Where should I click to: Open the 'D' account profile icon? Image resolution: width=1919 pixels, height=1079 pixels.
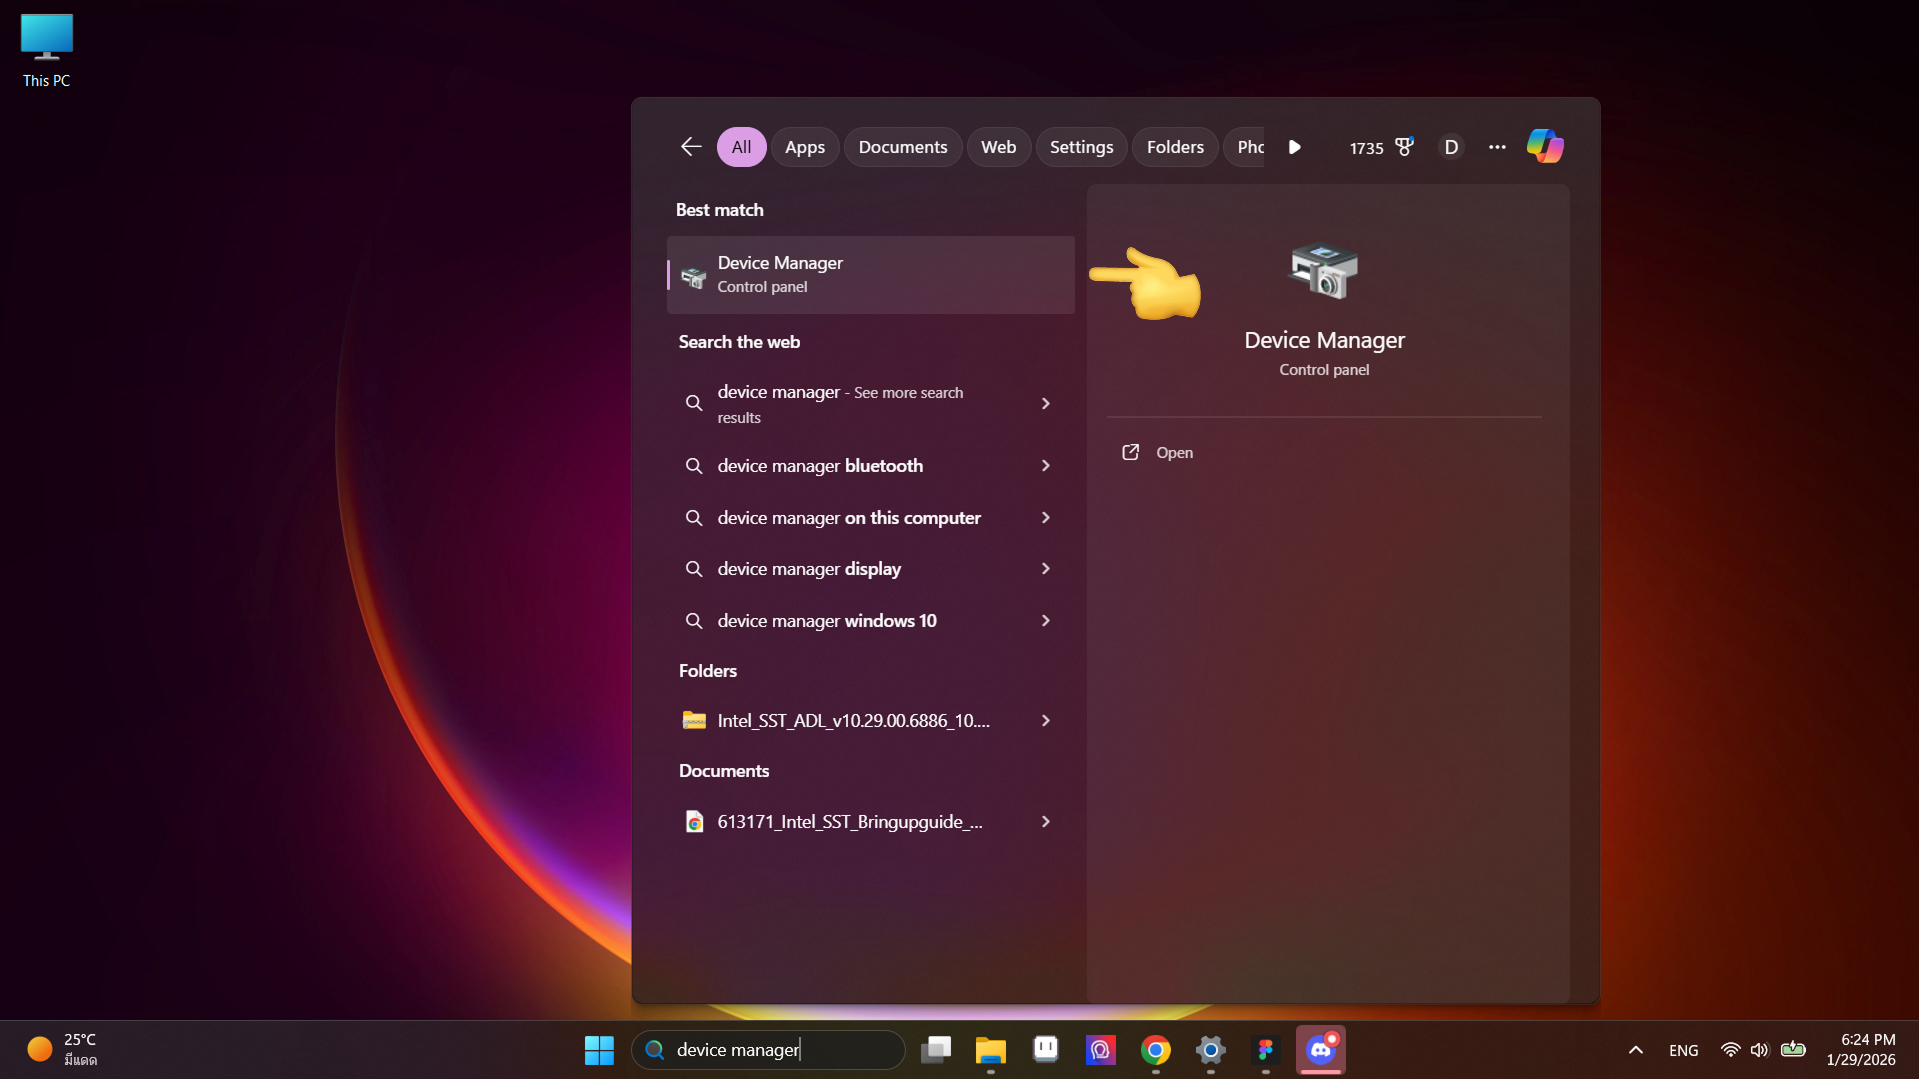(1451, 146)
